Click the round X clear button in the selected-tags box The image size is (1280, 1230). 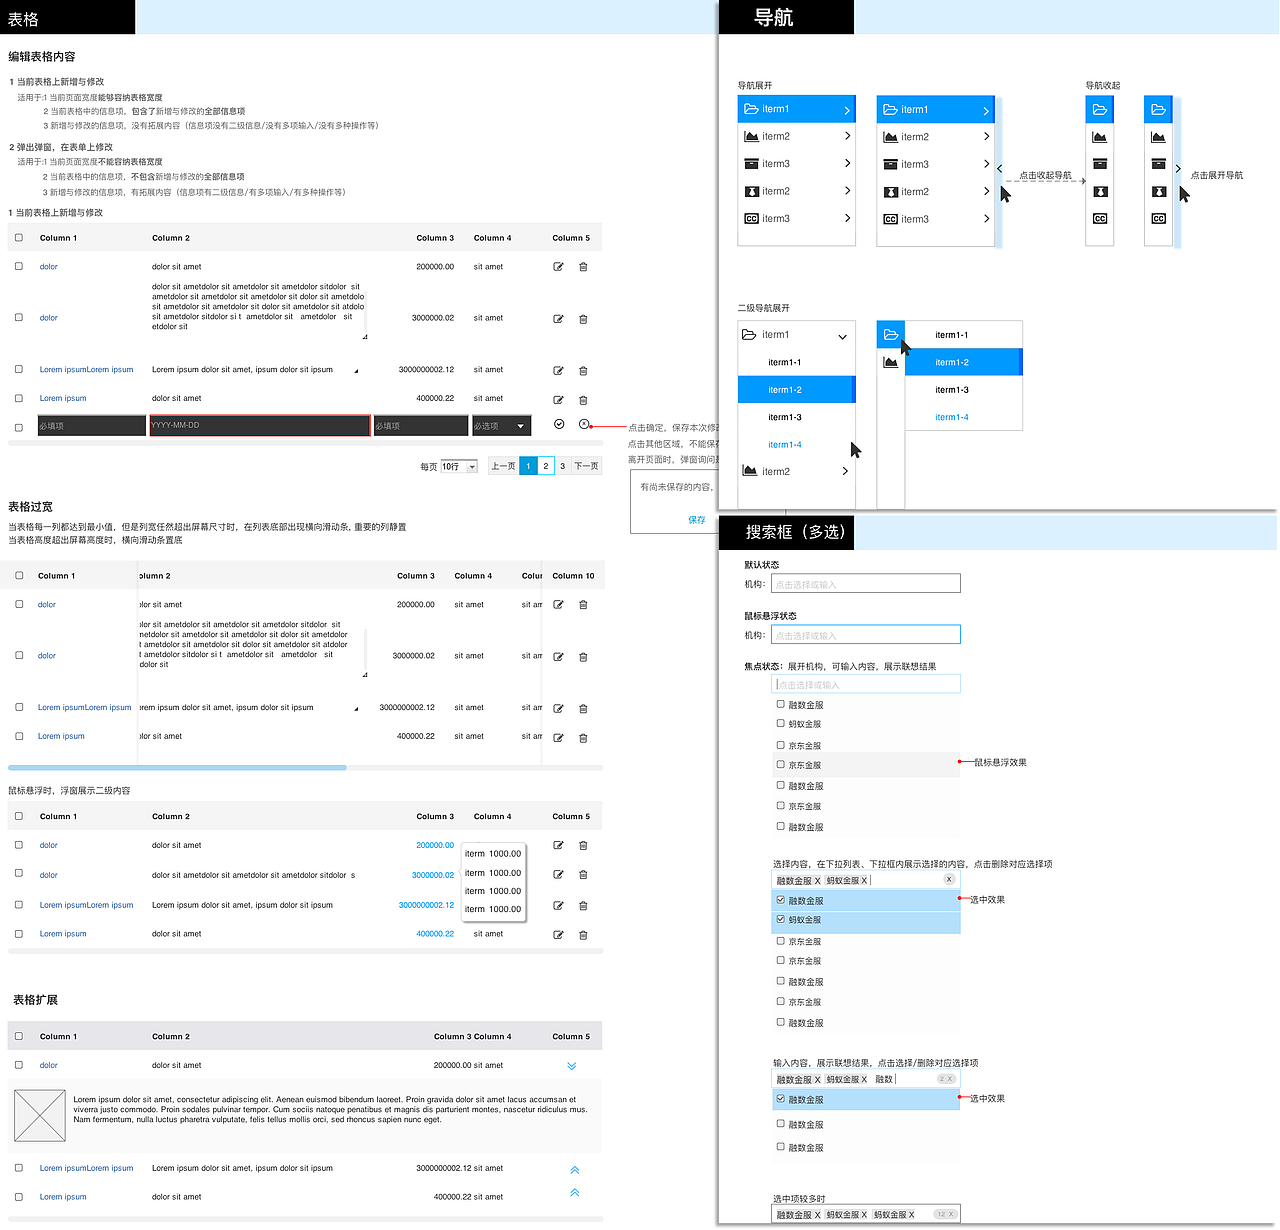click(x=949, y=879)
